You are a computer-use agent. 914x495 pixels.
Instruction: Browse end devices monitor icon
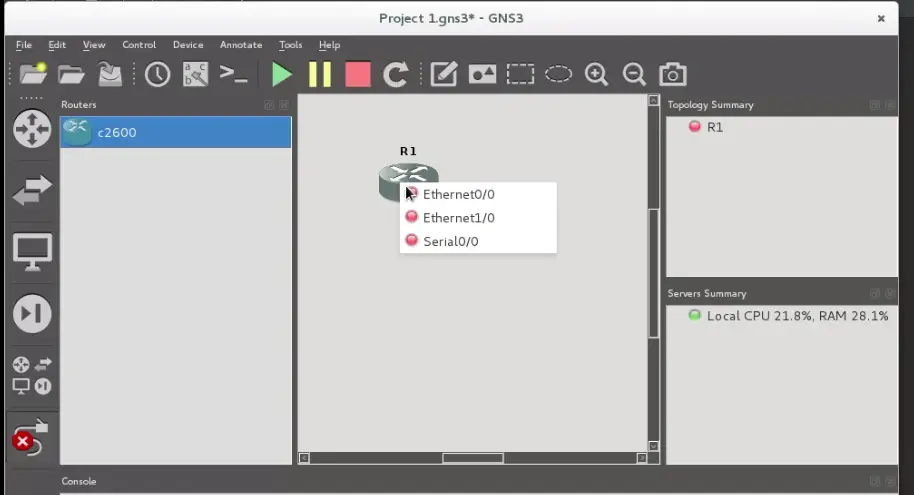click(x=32, y=252)
